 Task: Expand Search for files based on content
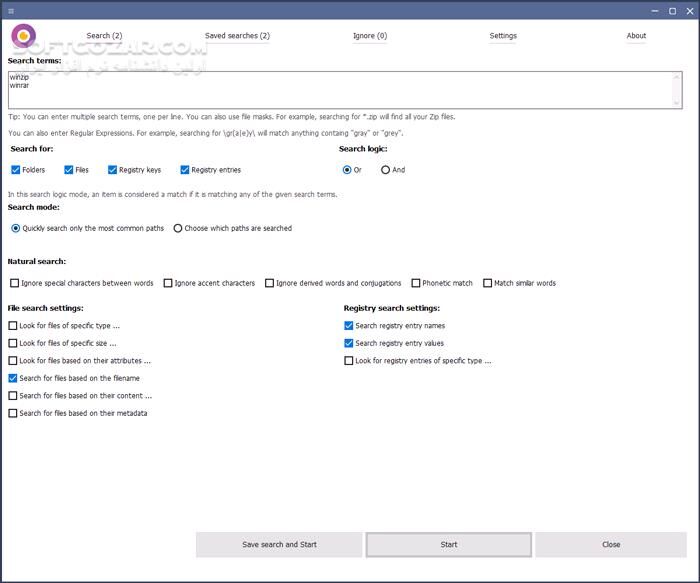click(x=13, y=396)
